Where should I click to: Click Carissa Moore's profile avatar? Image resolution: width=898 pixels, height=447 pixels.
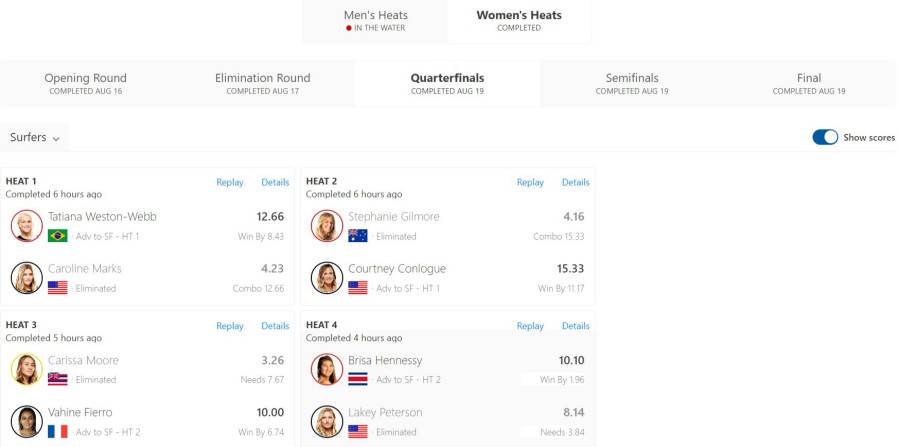click(x=27, y=369)
